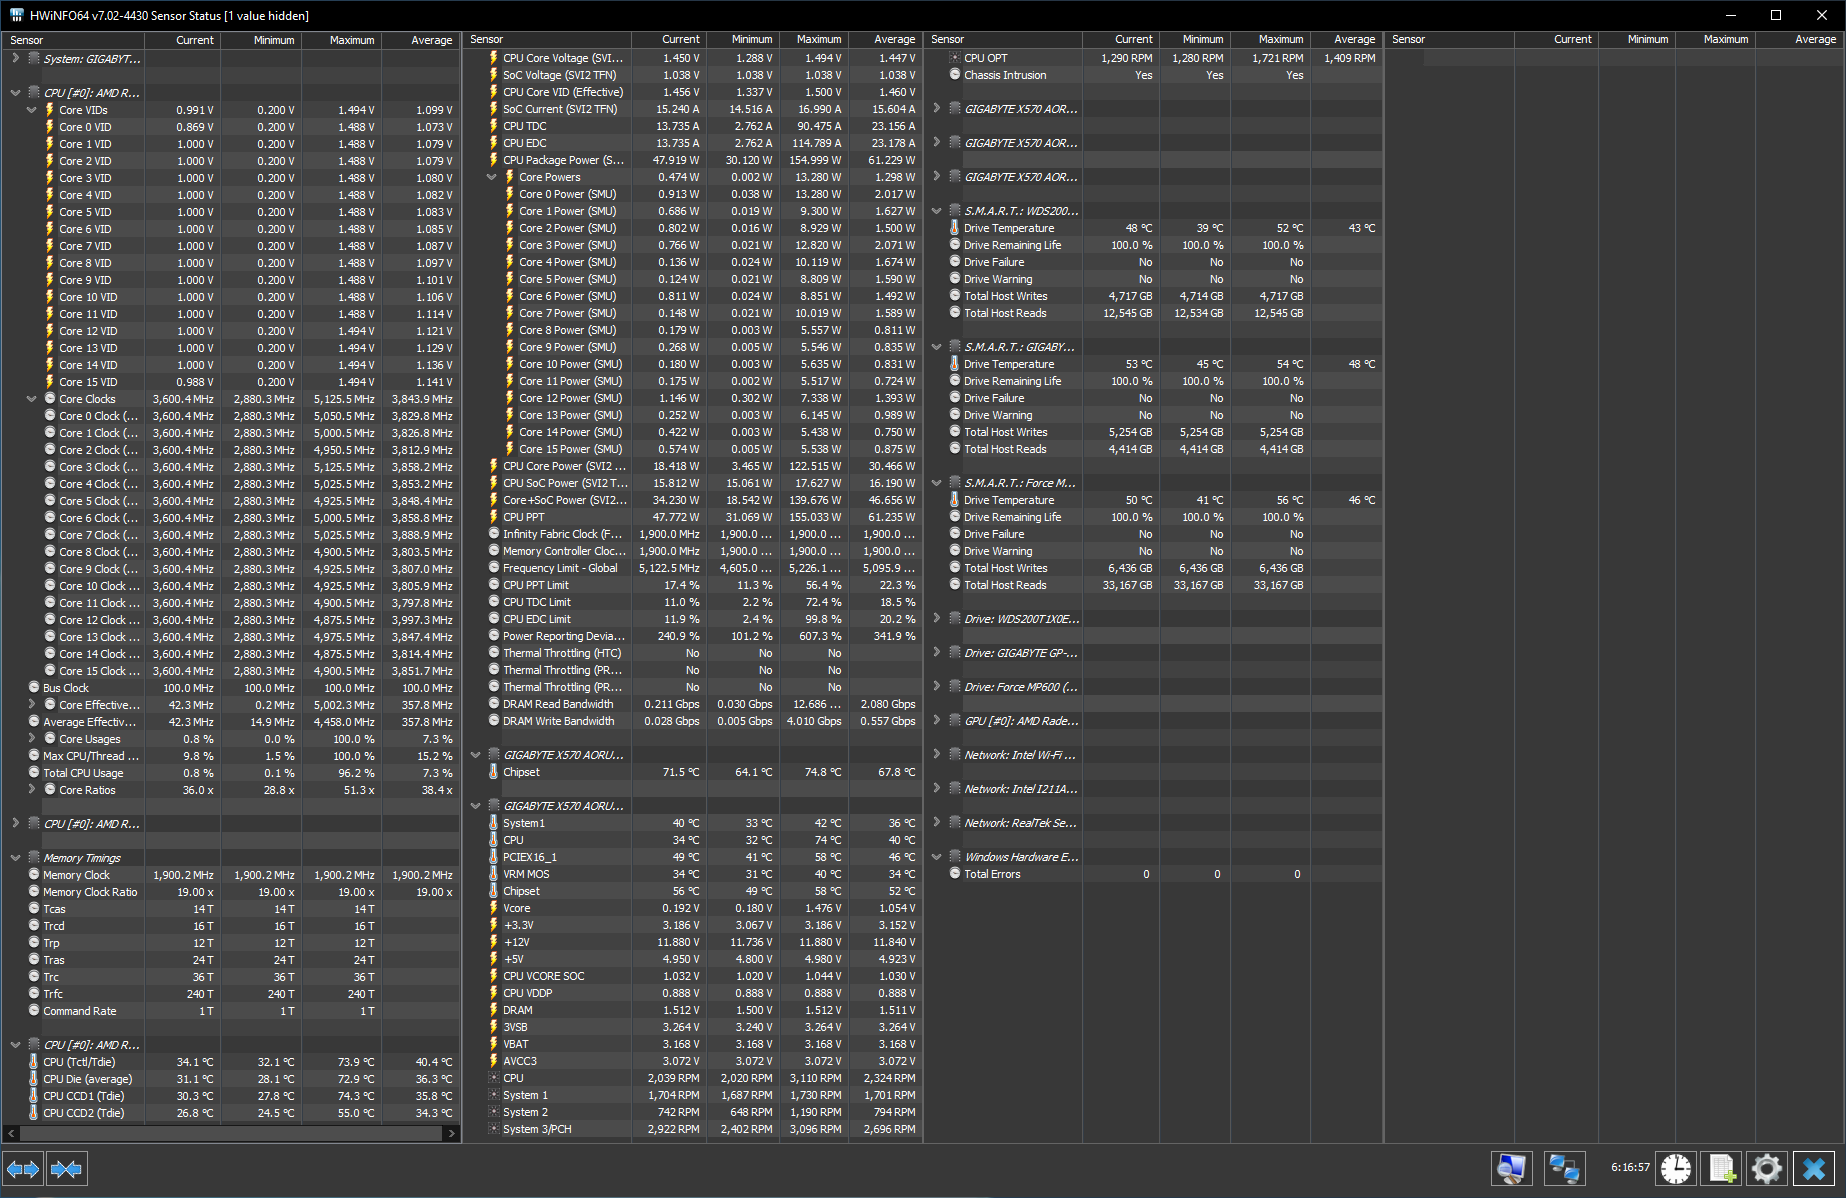Screen dimensions: 1846x1198
Task: Click the icon beside DRAM Read Bandwidth
Action: pos(493,704)
